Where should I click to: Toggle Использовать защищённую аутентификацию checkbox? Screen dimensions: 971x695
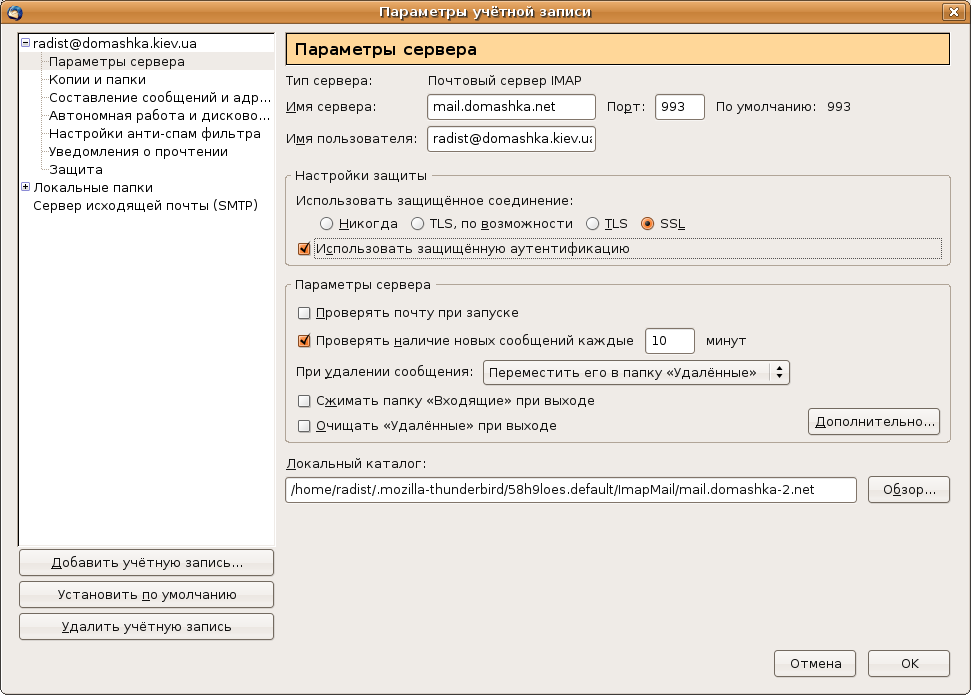305,249
